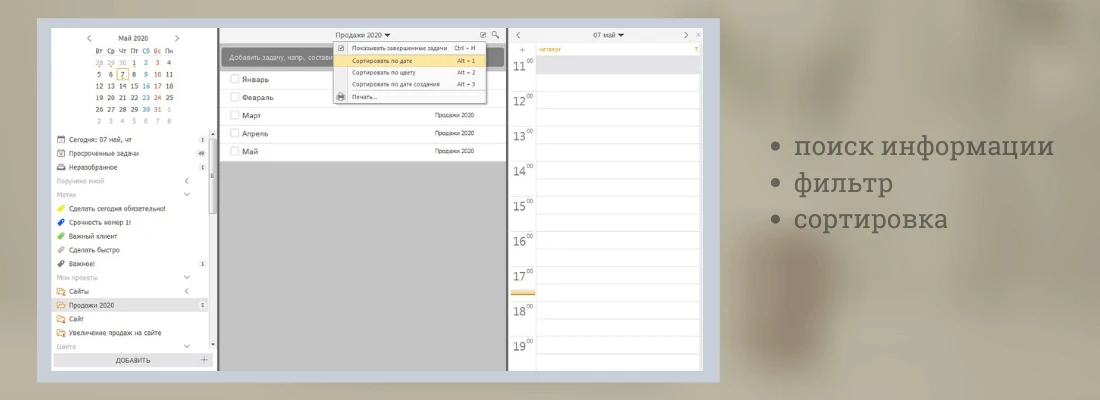Go to next month in mini calendar
Screen dimensions: 1100x400
coord(177,37)
